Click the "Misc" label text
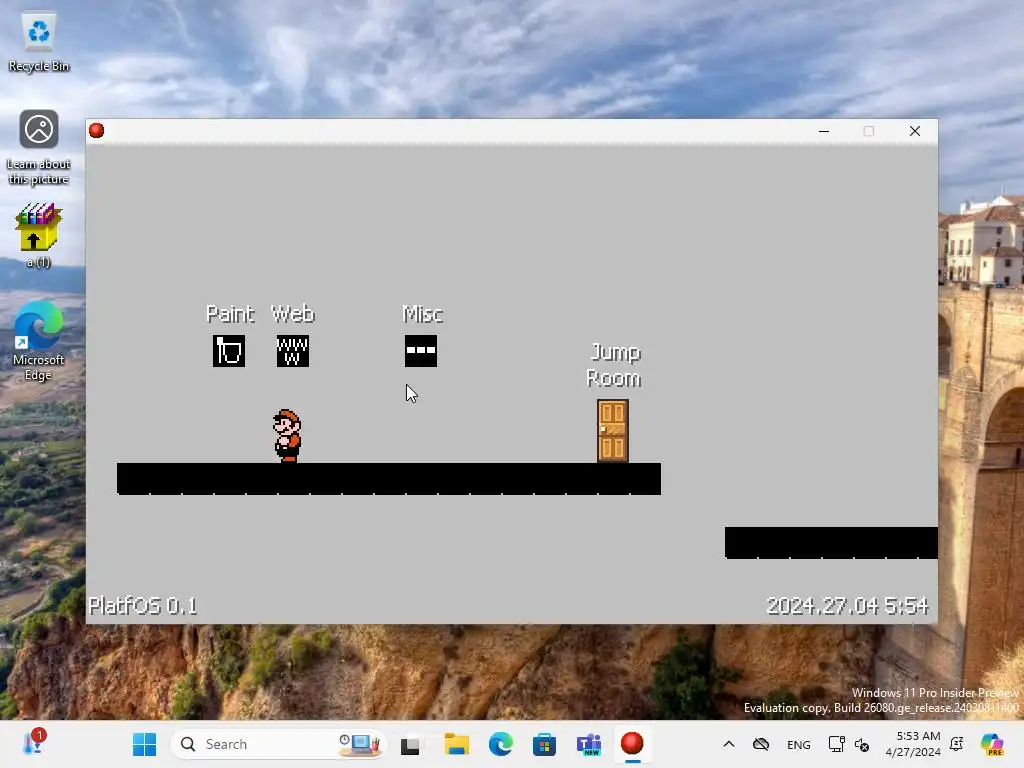The width and height of the screenshot is (1024, 768). pos(422,314)
